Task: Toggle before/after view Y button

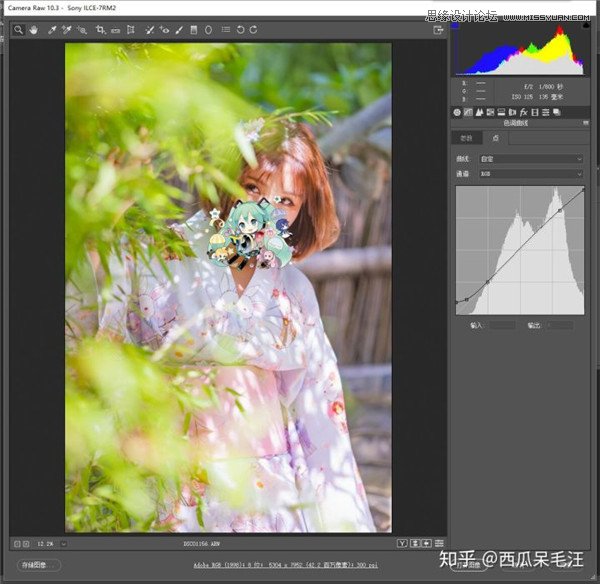Action: pos(402,543)
